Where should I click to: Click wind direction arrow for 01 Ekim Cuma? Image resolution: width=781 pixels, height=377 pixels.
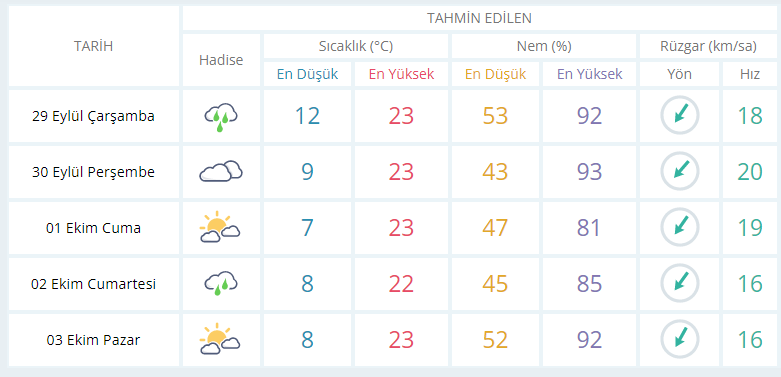pos(680,228)
